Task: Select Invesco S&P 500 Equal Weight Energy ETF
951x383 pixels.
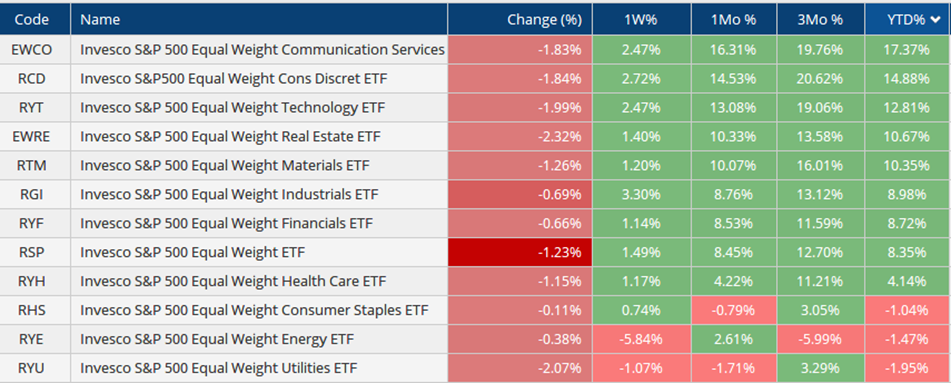Action: pos(217,339)
